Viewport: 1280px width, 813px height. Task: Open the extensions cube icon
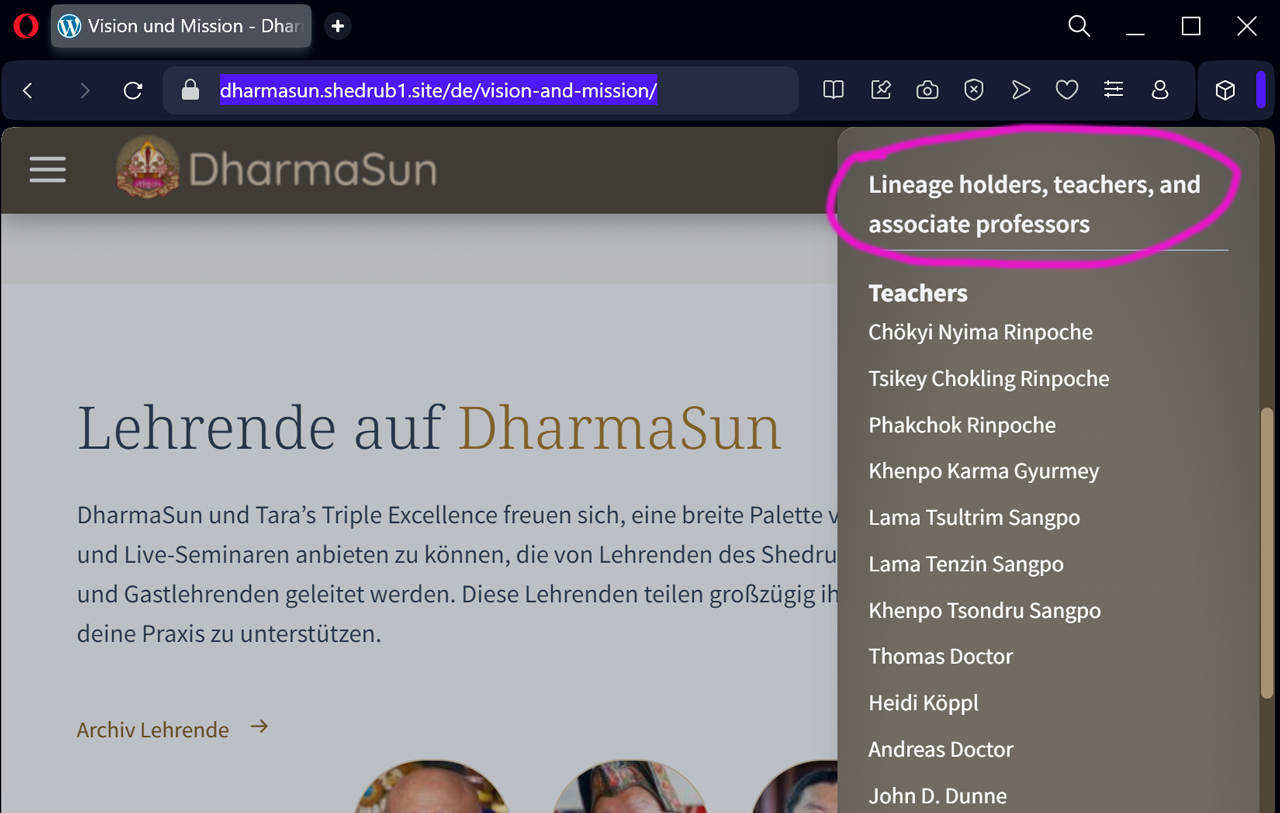1225,91
